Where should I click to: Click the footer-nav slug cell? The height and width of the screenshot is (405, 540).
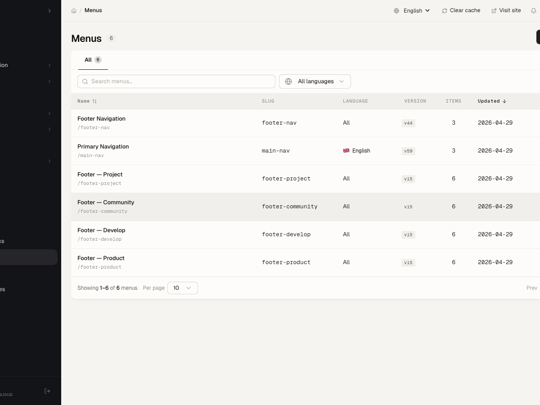coord(279,123)
